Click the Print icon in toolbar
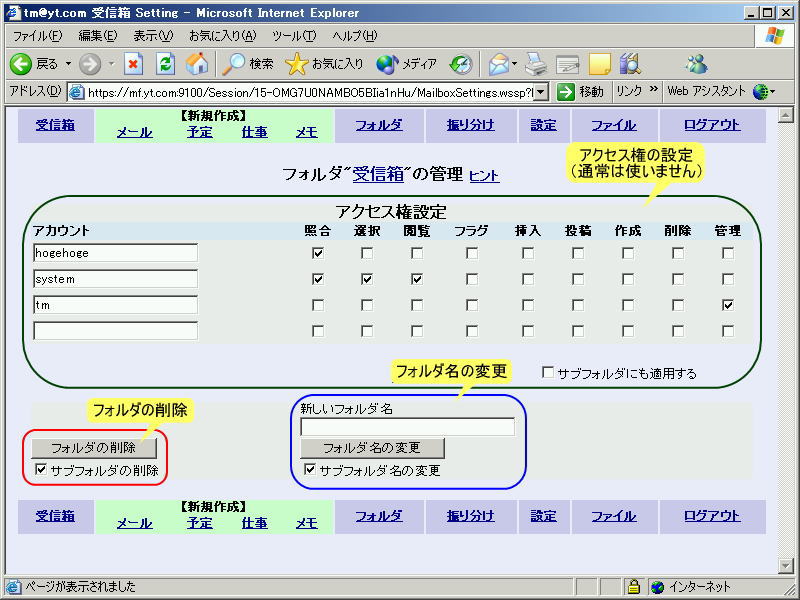Image resolution: width=800 pixels, height=600 pixels. [537, 64]
